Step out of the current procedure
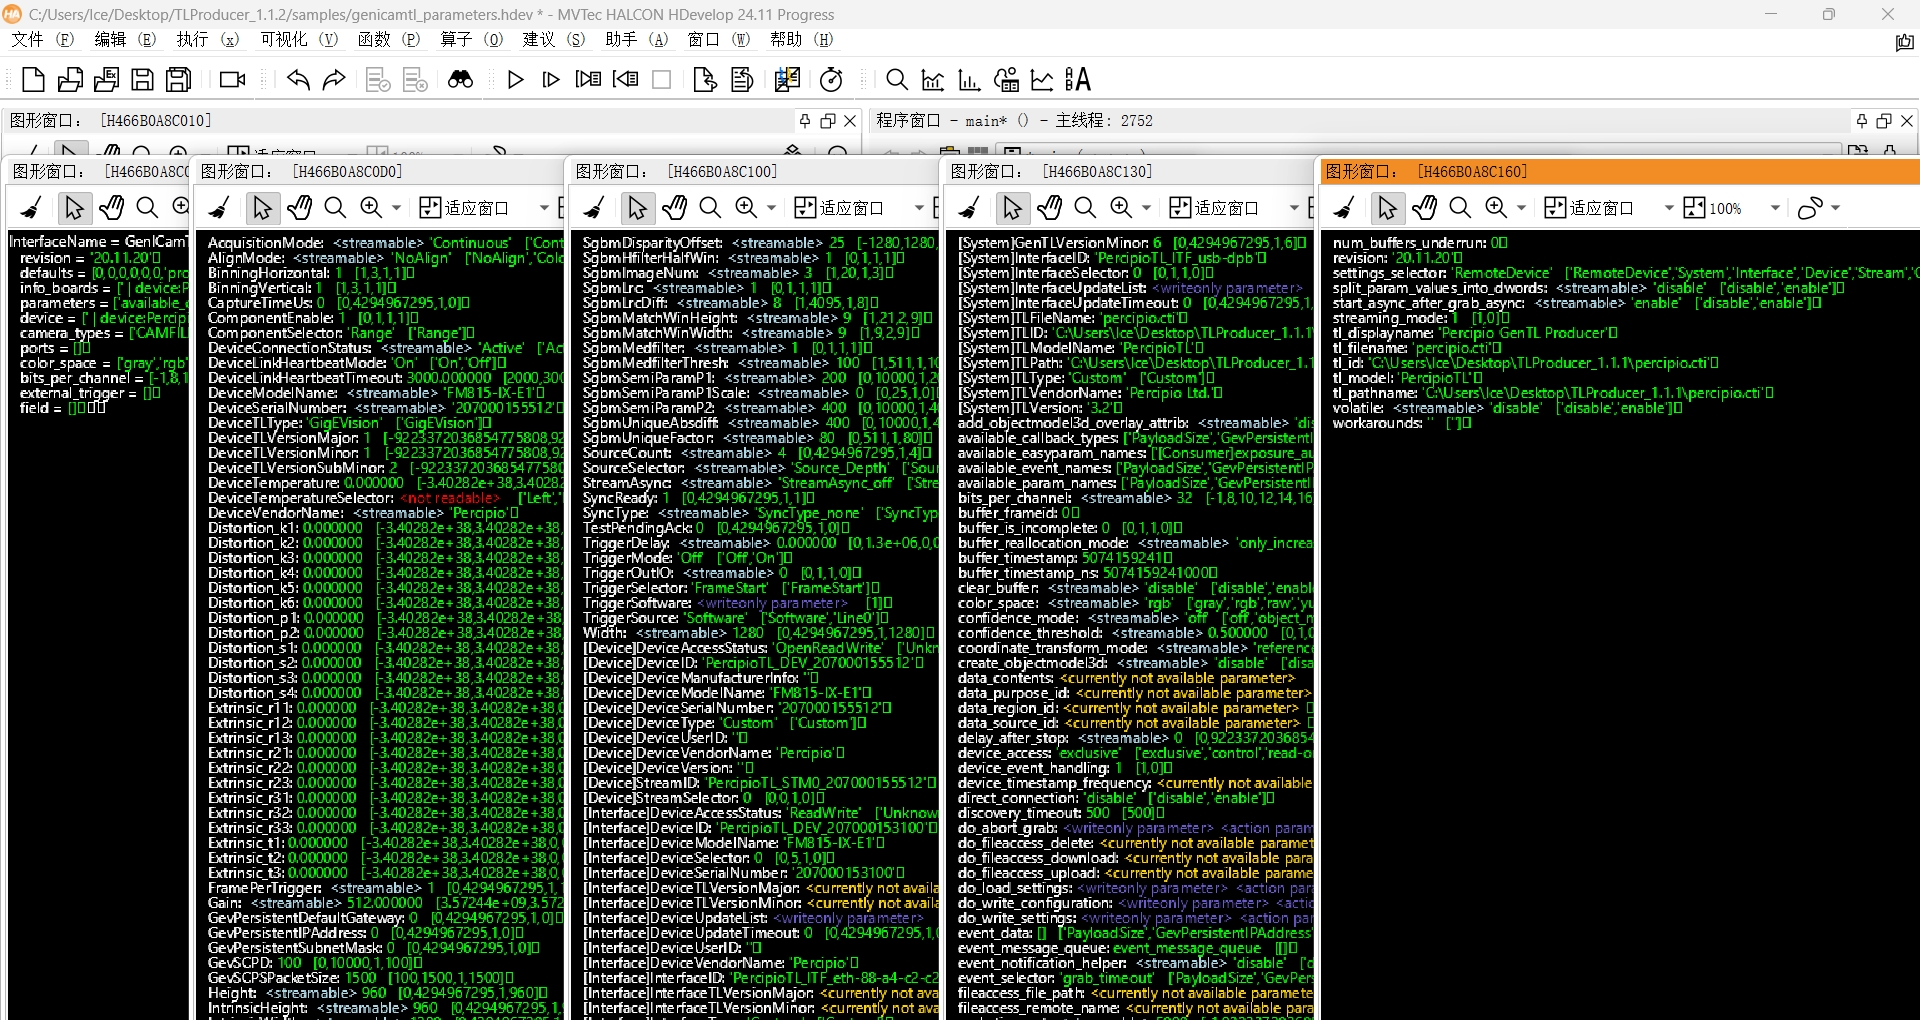This screenshot has height=1020, width=1920. point(626,80)
